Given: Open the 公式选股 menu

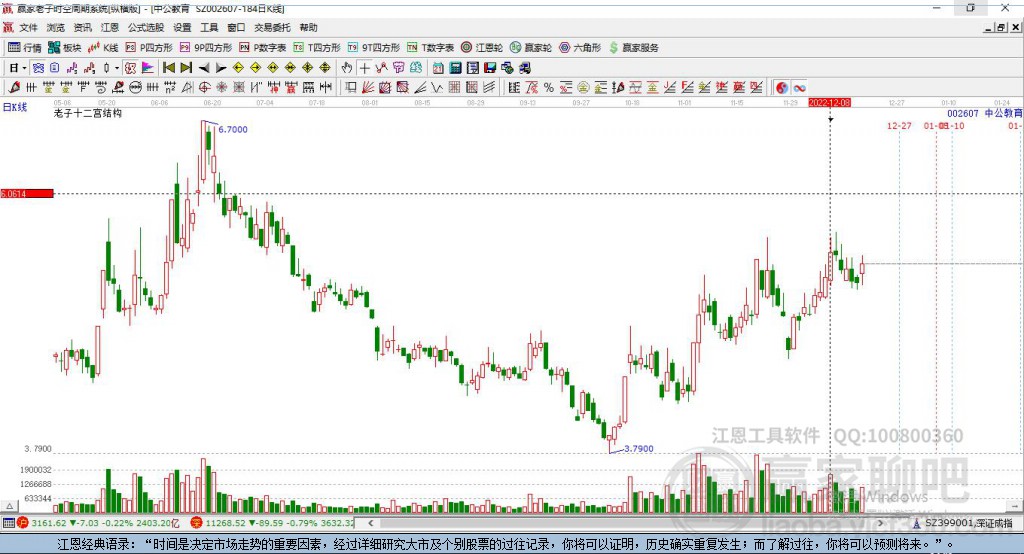Looking at the screenshot, I should pyautogui.click(x=146, y=27).
